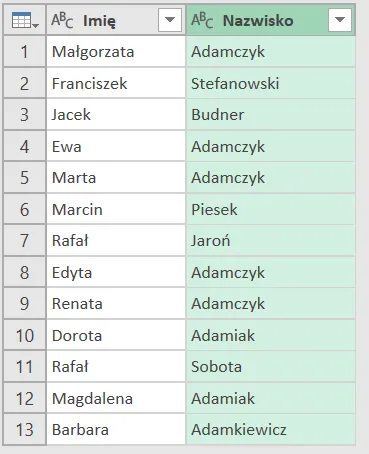
Task: Click the Adamkiewicz surname cell
Action: click(271, 430)
